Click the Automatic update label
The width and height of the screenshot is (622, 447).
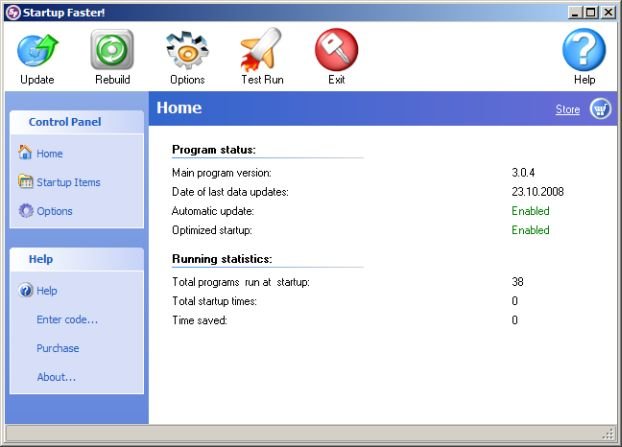click(213, 211)
